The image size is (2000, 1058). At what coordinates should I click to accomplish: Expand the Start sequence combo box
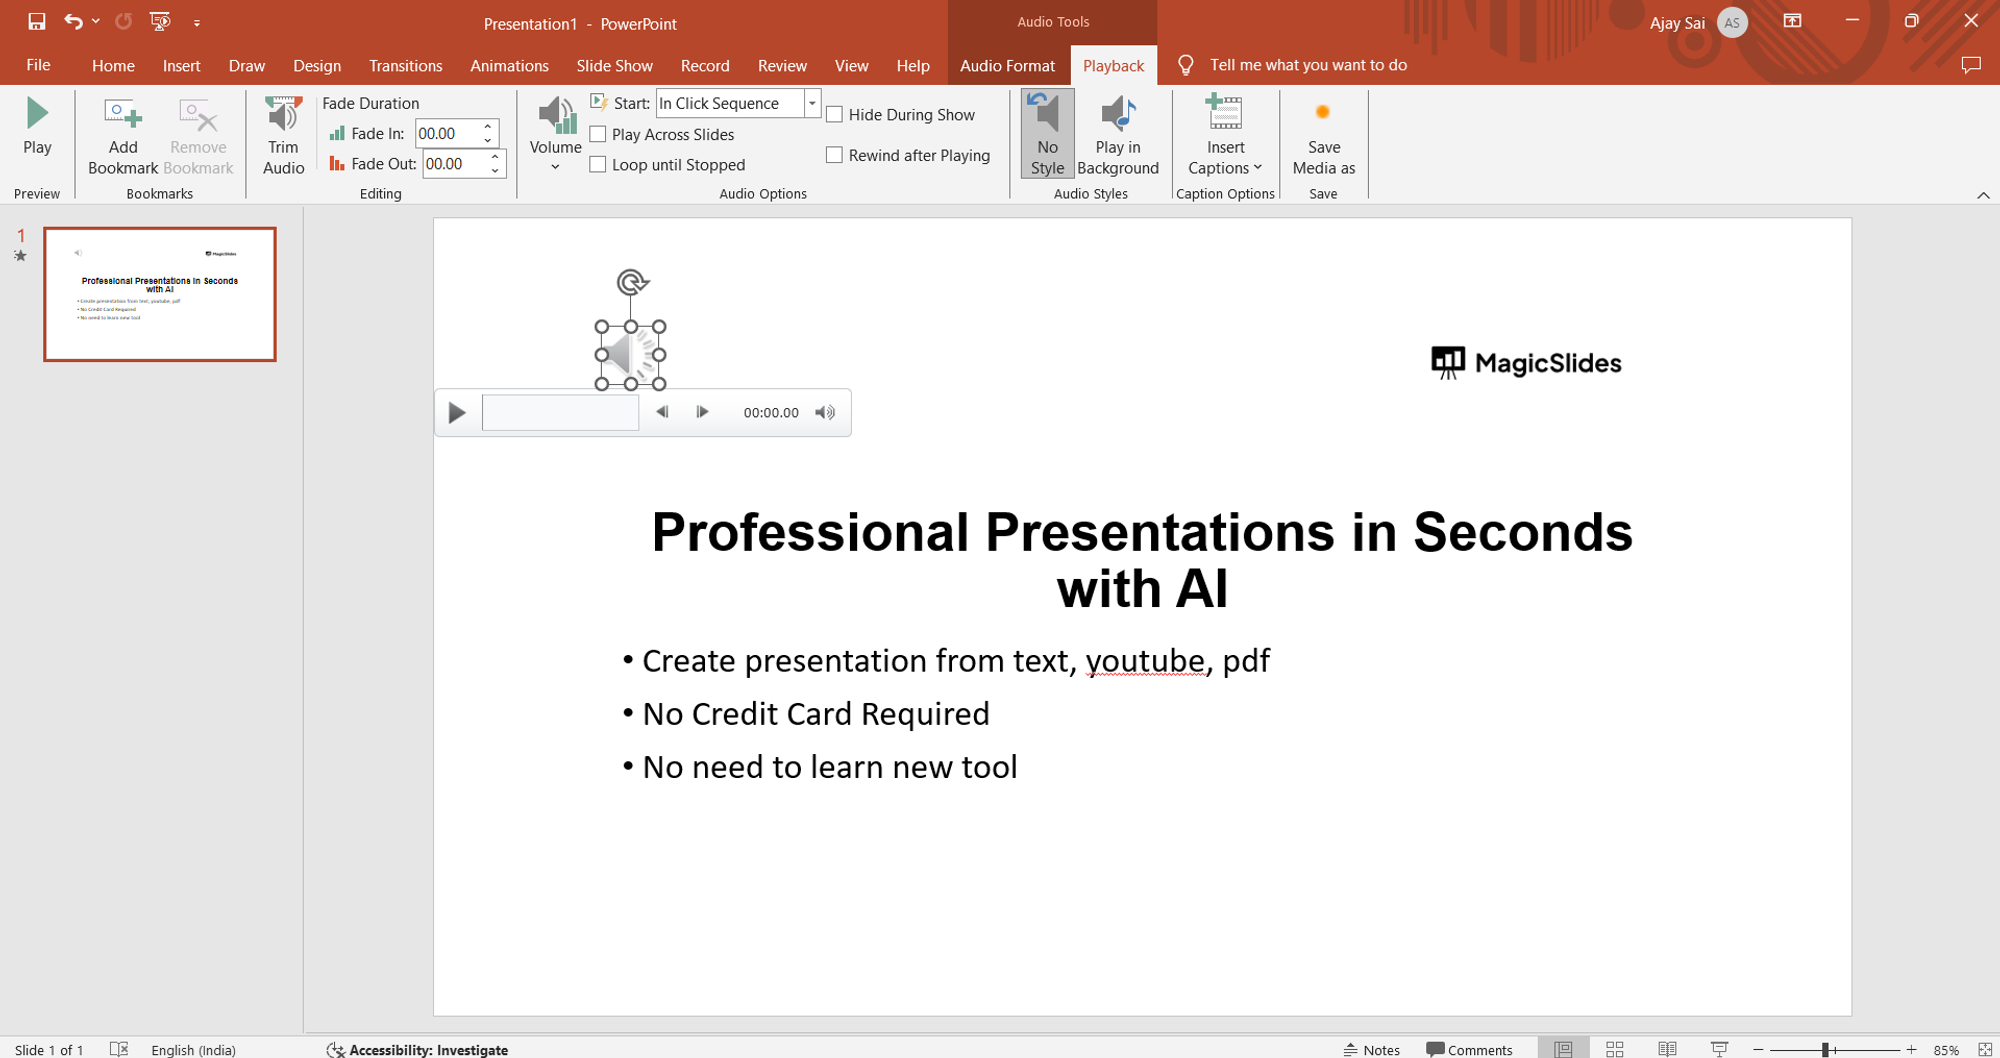[x=812, y=103]
